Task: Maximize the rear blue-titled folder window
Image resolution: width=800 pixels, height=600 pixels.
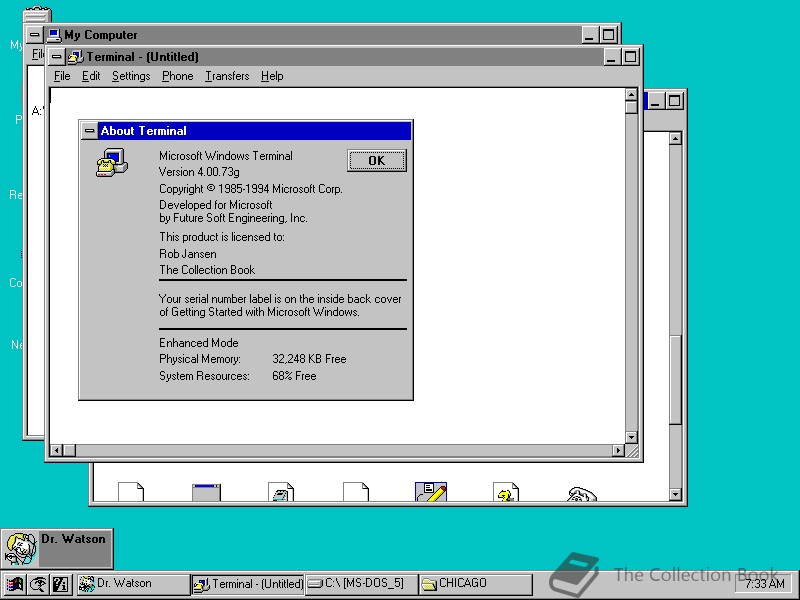Action: (x=674, y=101)
